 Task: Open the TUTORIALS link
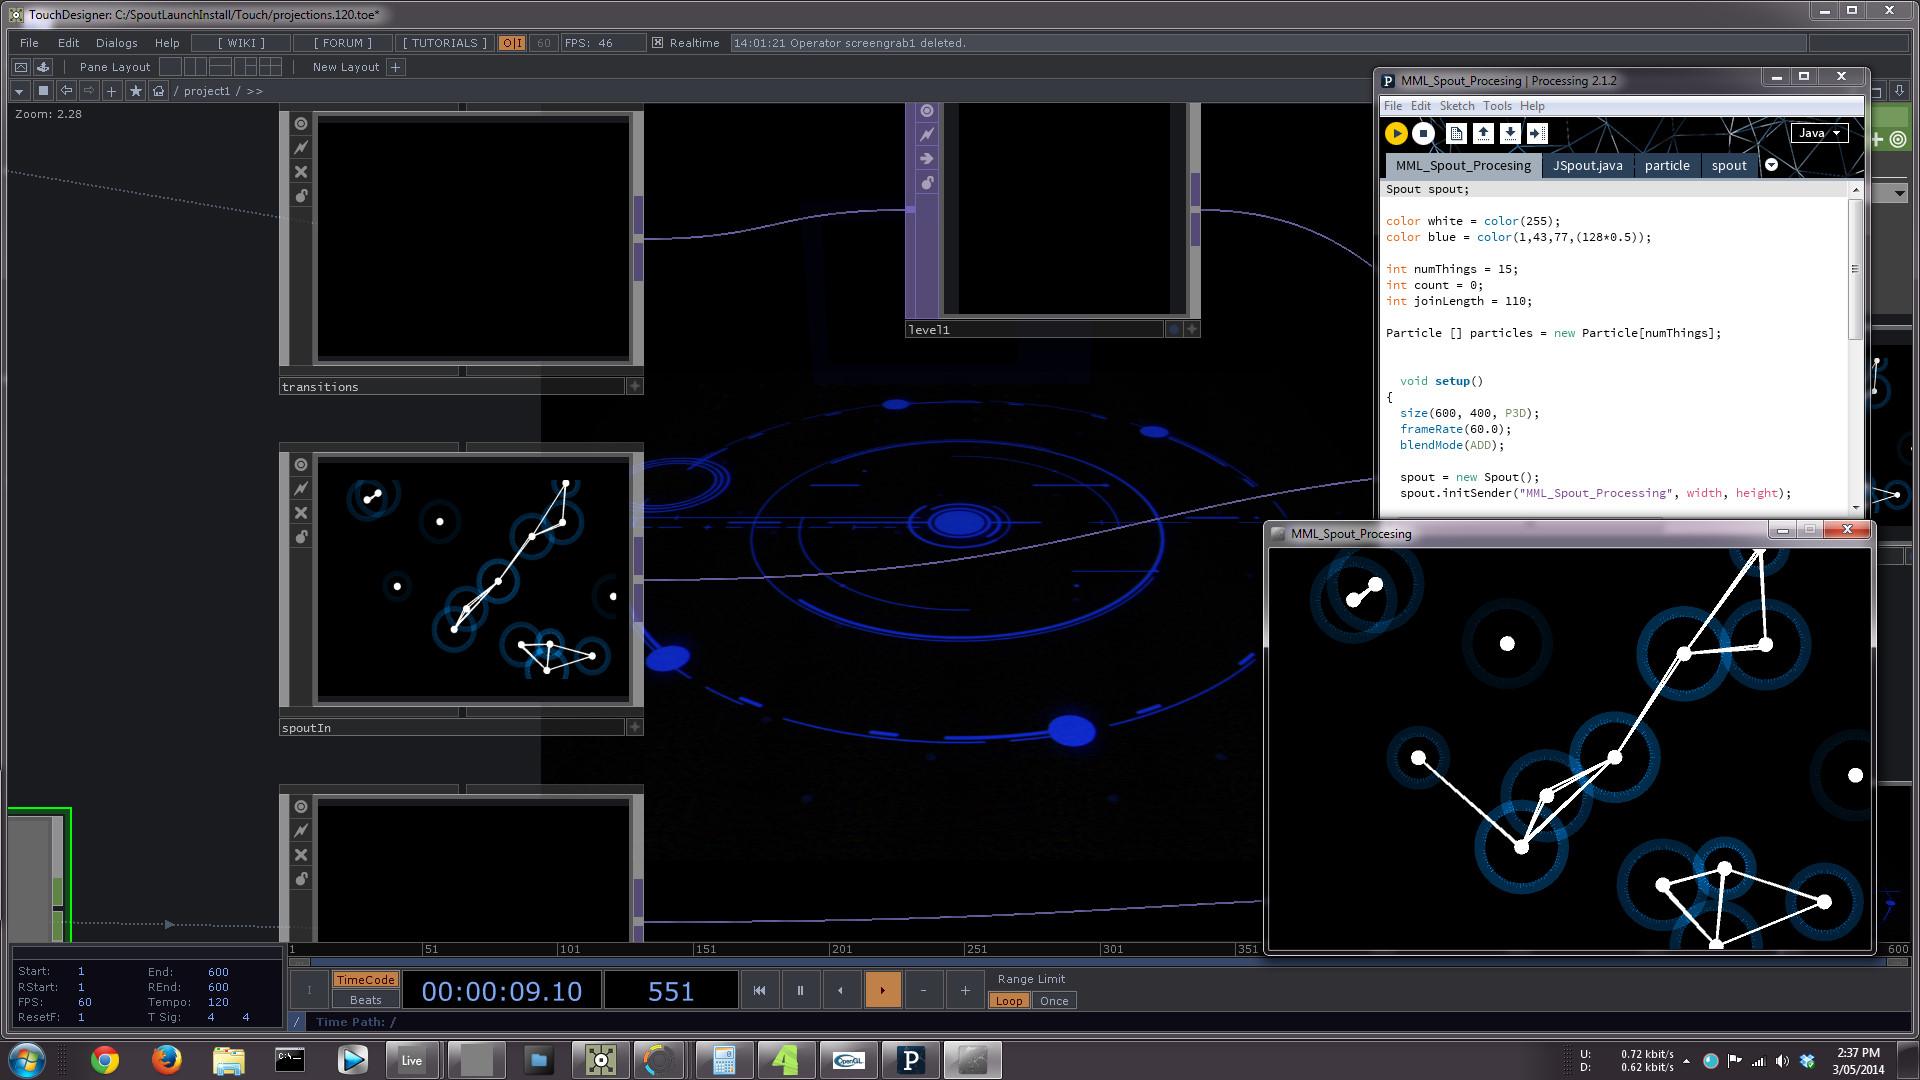tap(444, 43)
